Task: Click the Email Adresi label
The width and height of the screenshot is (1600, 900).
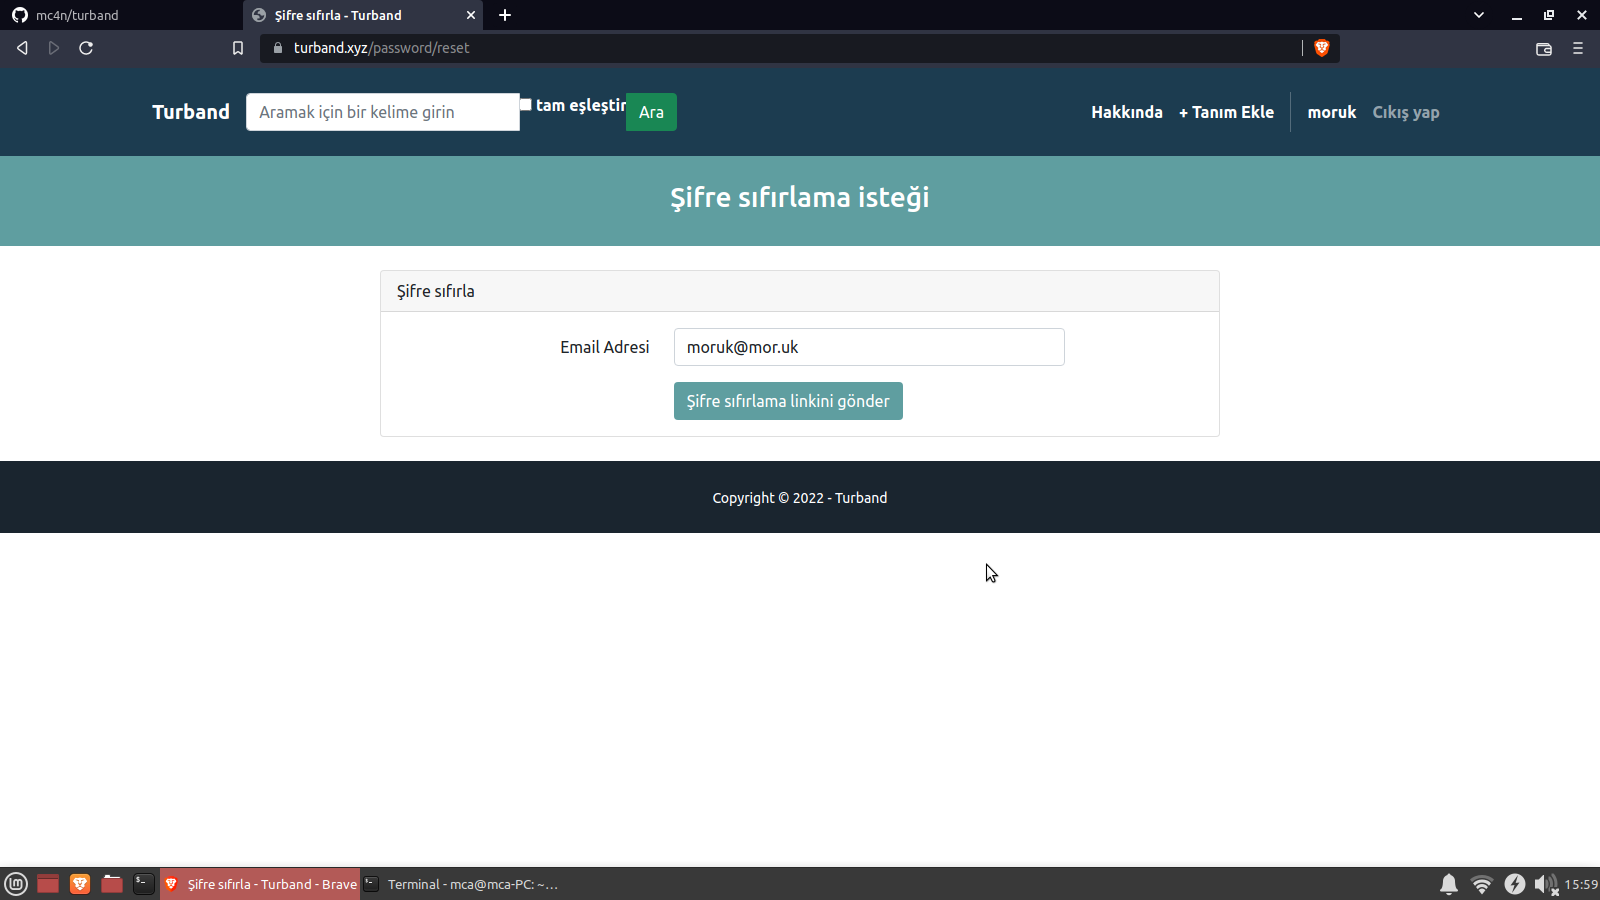Action: (x=605, y=347)
